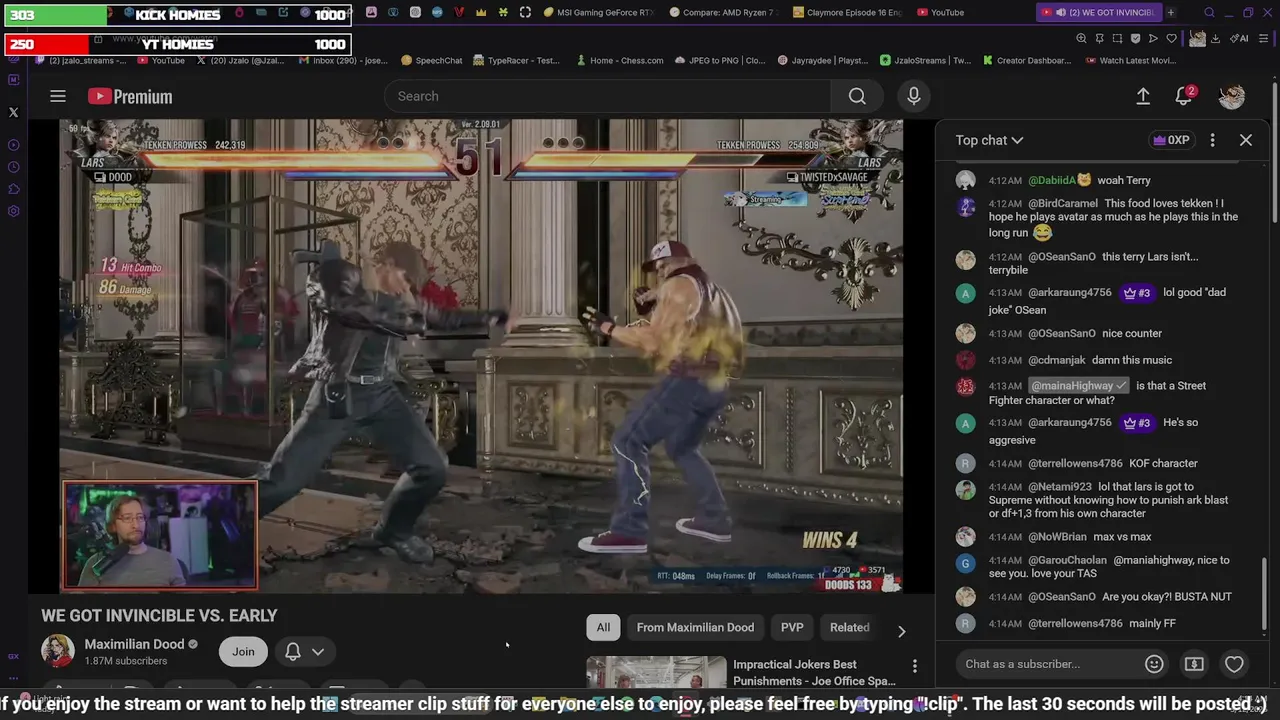Close the live chat panel

coord(1246,140)
